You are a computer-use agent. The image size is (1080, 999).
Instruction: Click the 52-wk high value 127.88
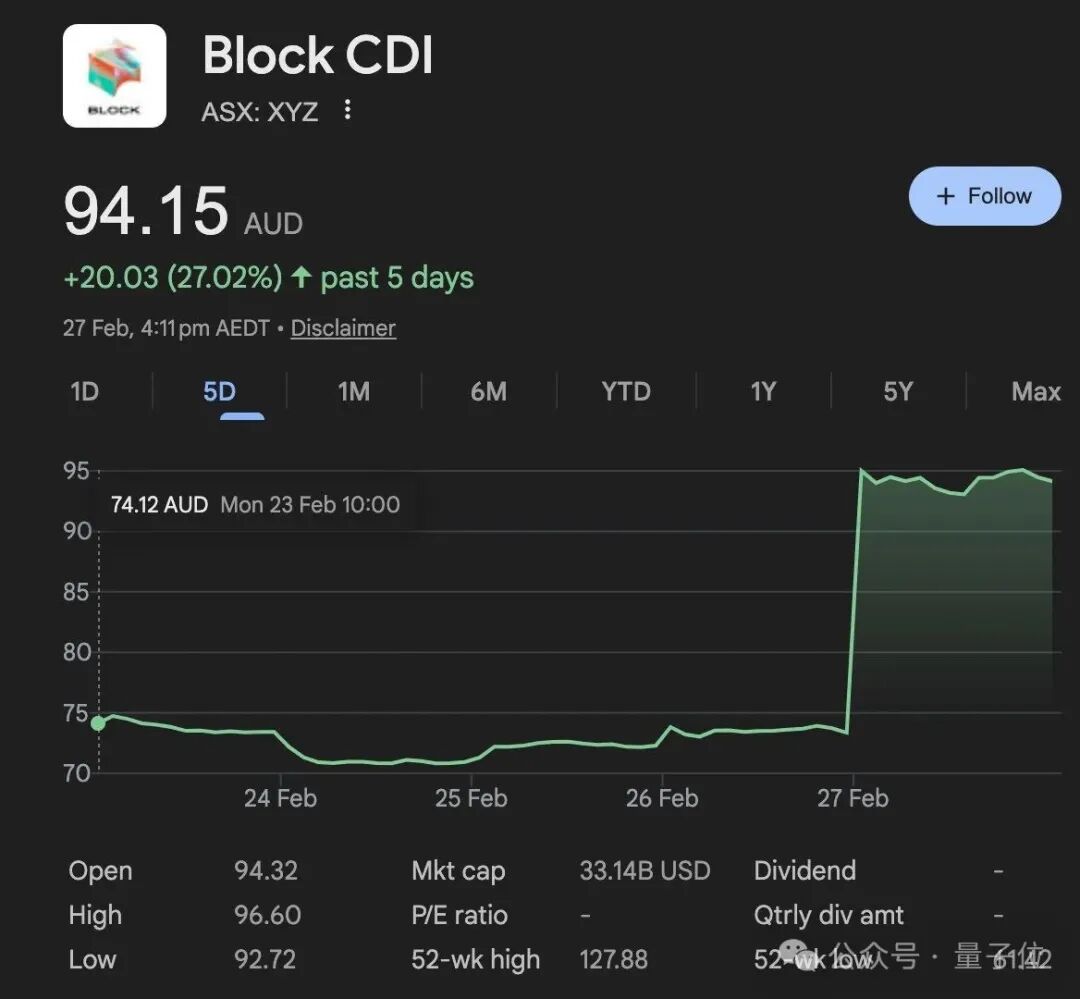[x=614, y=959]
